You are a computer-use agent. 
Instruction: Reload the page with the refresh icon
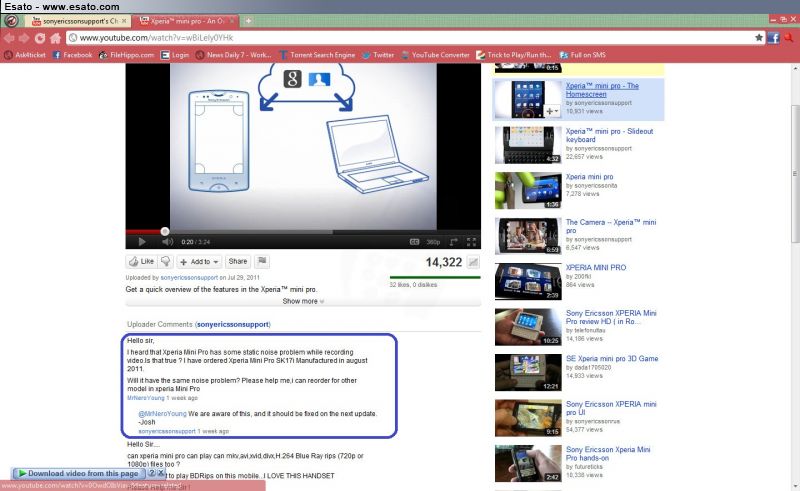point(40,38)
